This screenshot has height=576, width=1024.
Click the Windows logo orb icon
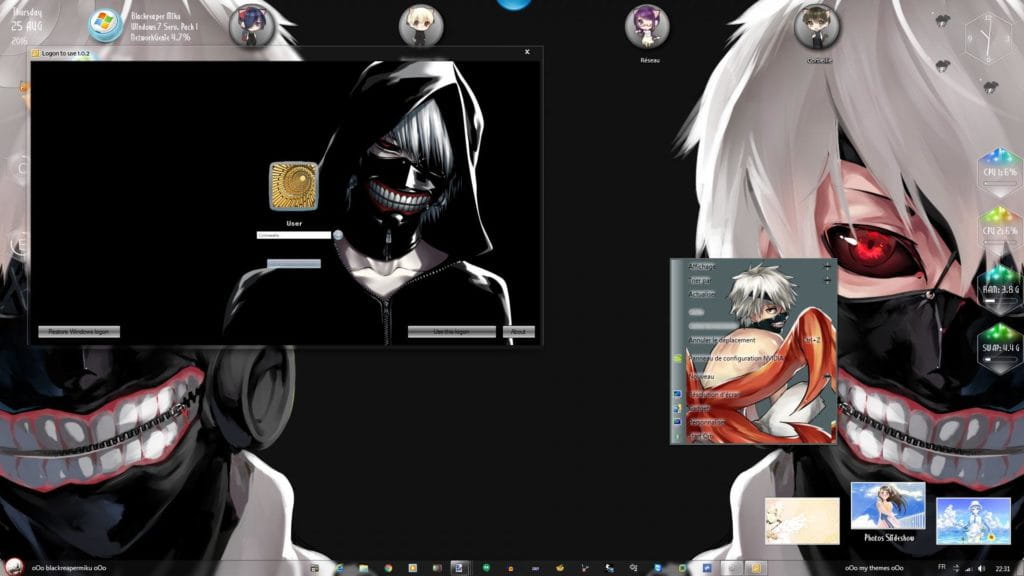[105, 25]
